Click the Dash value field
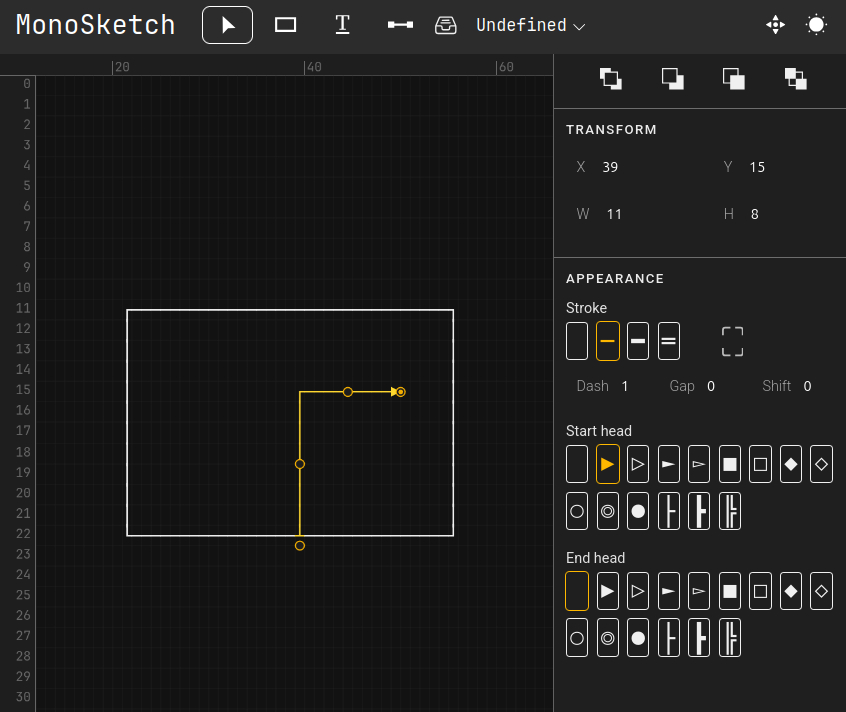 625,386
